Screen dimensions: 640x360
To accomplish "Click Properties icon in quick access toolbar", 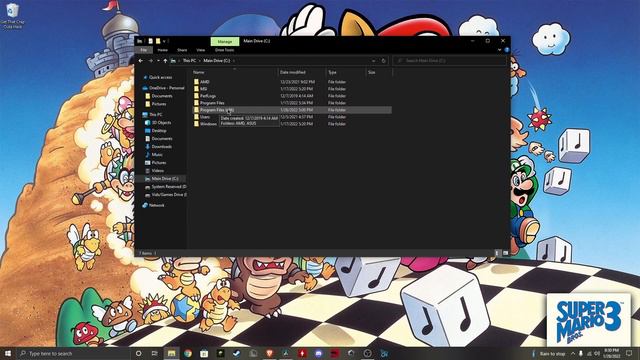I will point(151,41).
